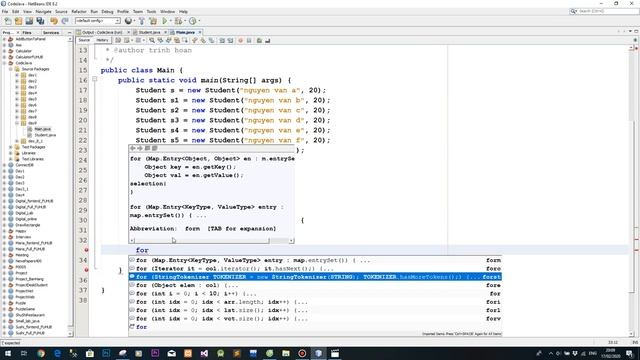Image resolution: width=640 pixels, height=360 pixels.
Task: Click the New File toolbar icon
Action: (x=8, y=21)
